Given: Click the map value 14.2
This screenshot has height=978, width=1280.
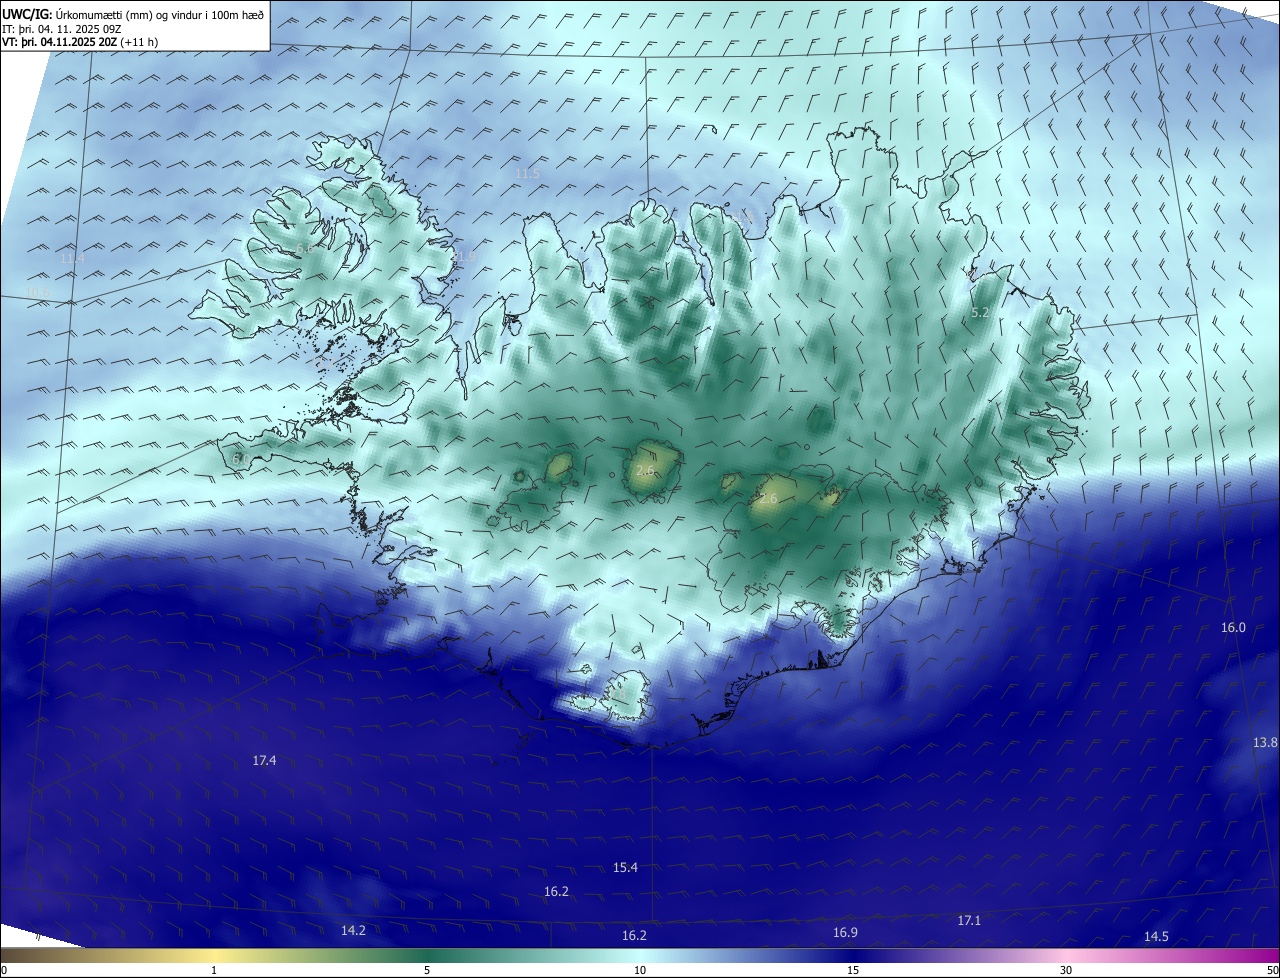Looking at the screenshot, I should coord(353,930).
